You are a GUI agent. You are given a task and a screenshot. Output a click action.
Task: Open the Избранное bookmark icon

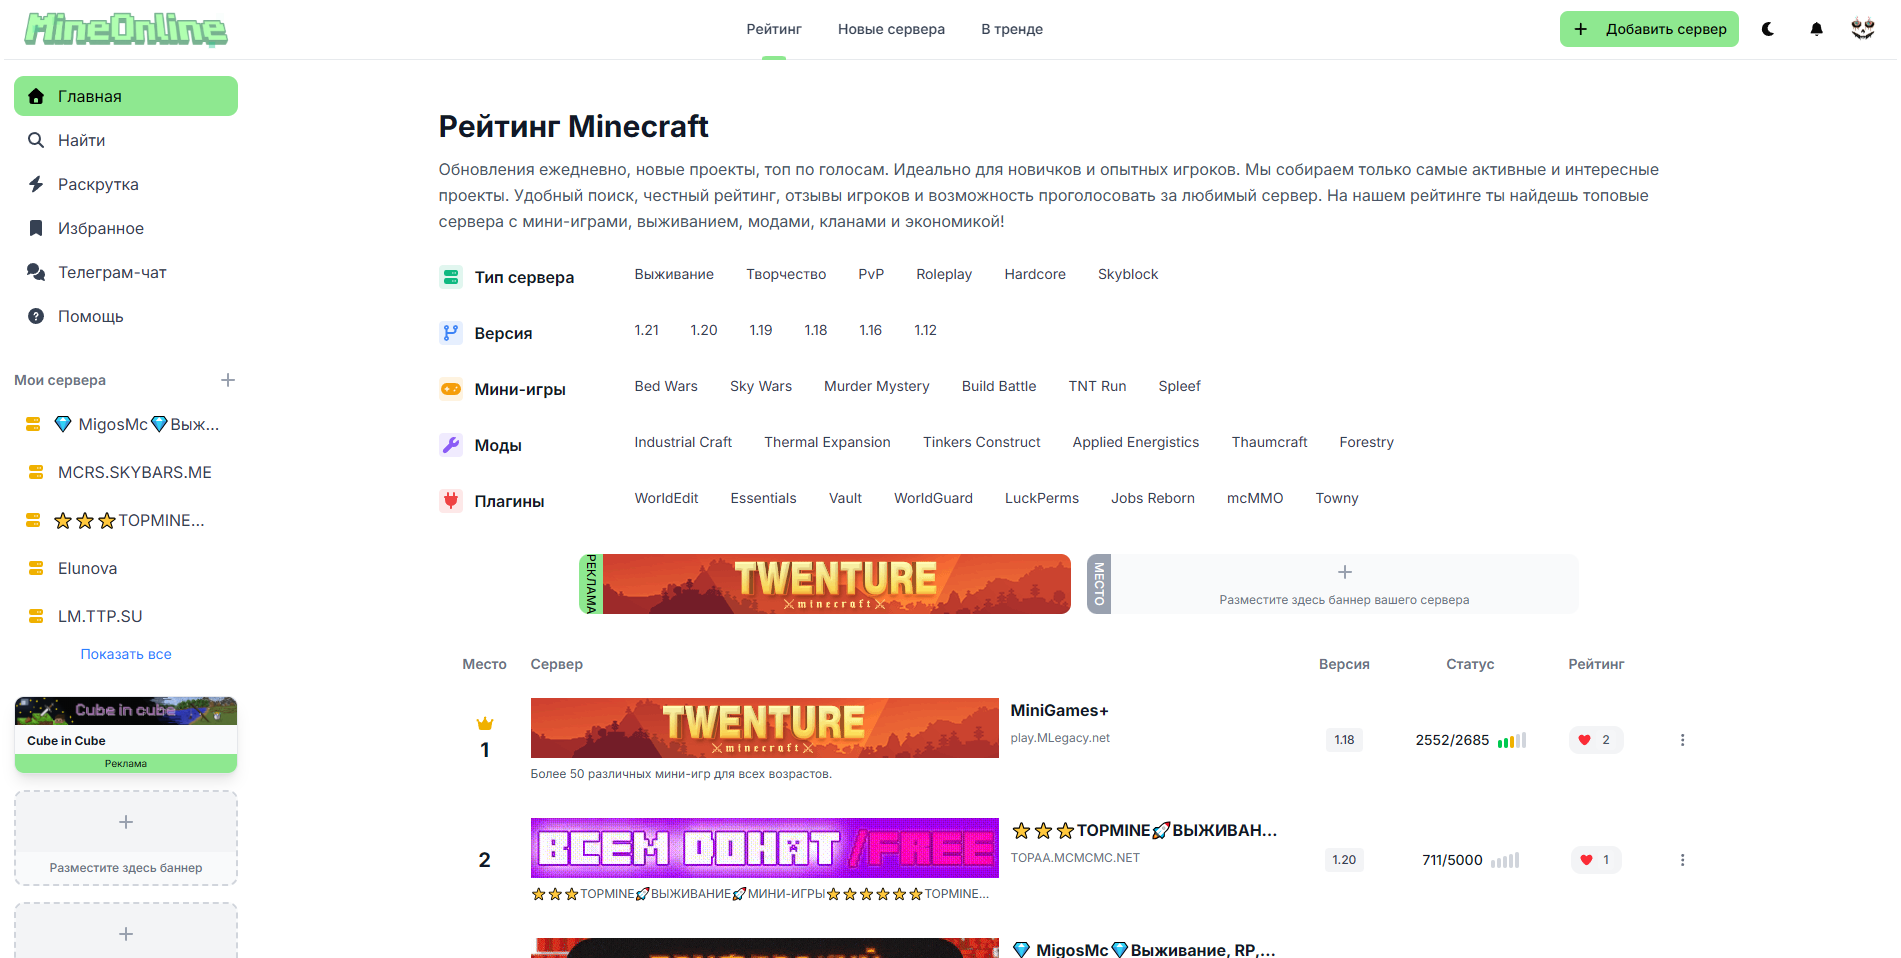click(36, 228)
